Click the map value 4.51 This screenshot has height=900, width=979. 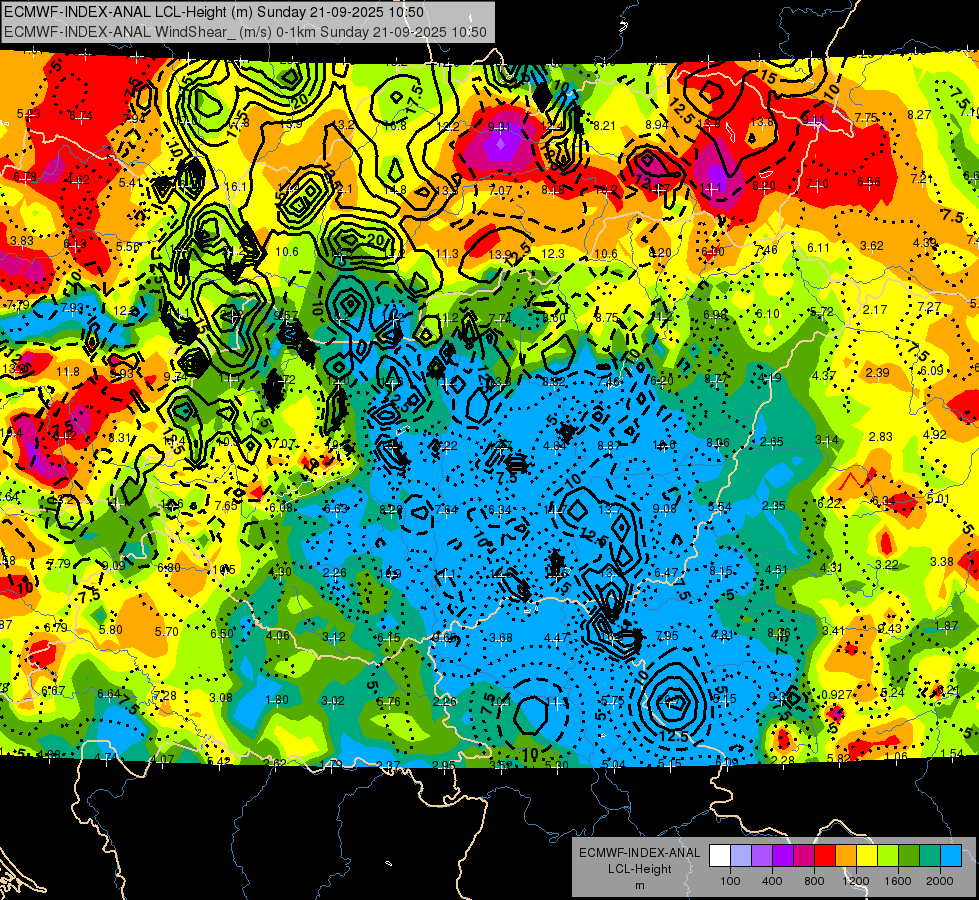pos(776,570)
